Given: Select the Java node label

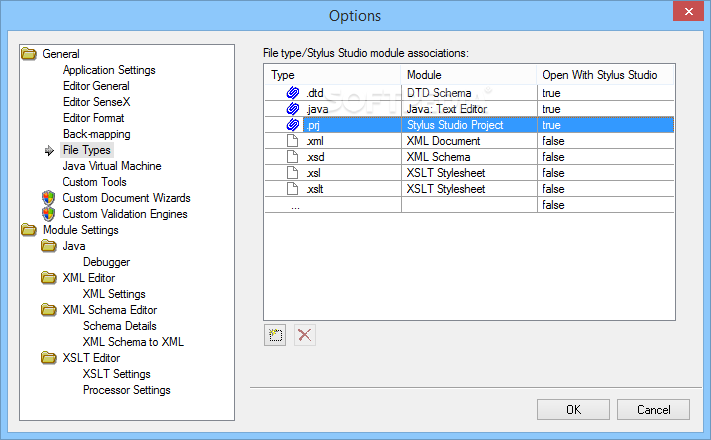Looking at the screenshot, I should click(74, 246).
